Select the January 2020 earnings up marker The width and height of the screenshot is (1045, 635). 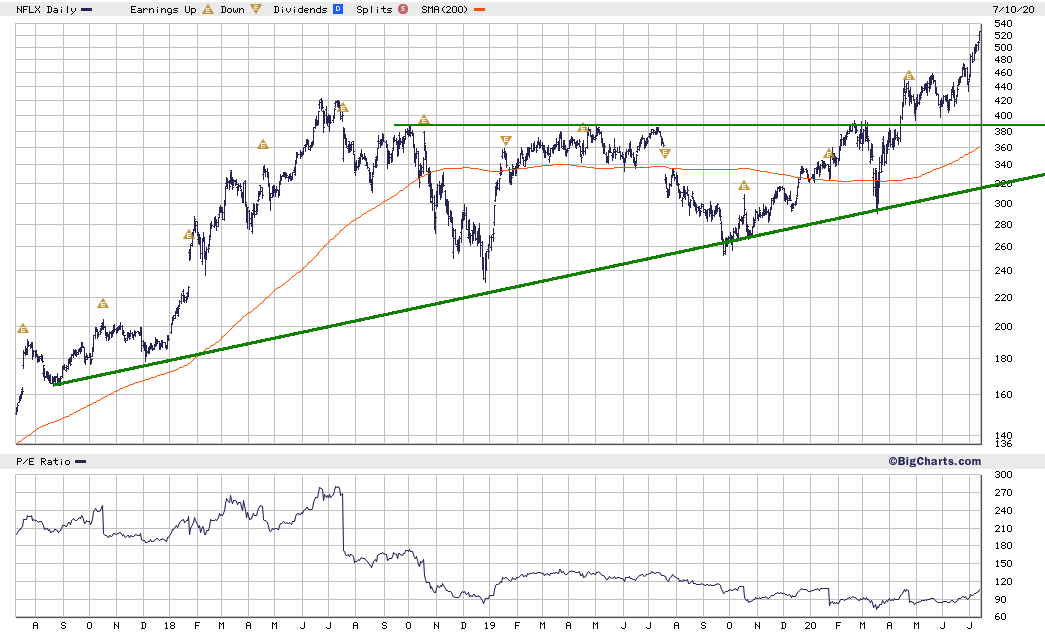[828, 154]
